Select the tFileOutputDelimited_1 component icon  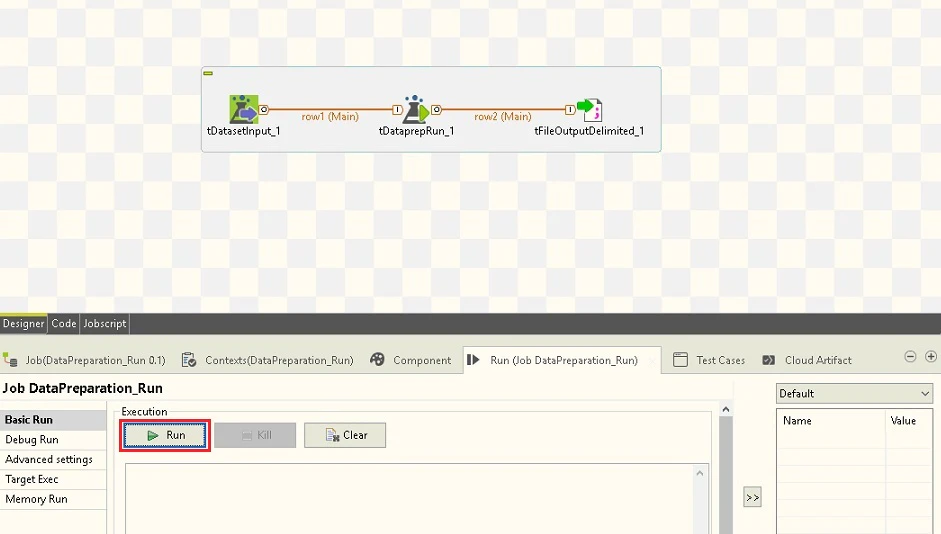pyautogui.click(x=589, y=110)
